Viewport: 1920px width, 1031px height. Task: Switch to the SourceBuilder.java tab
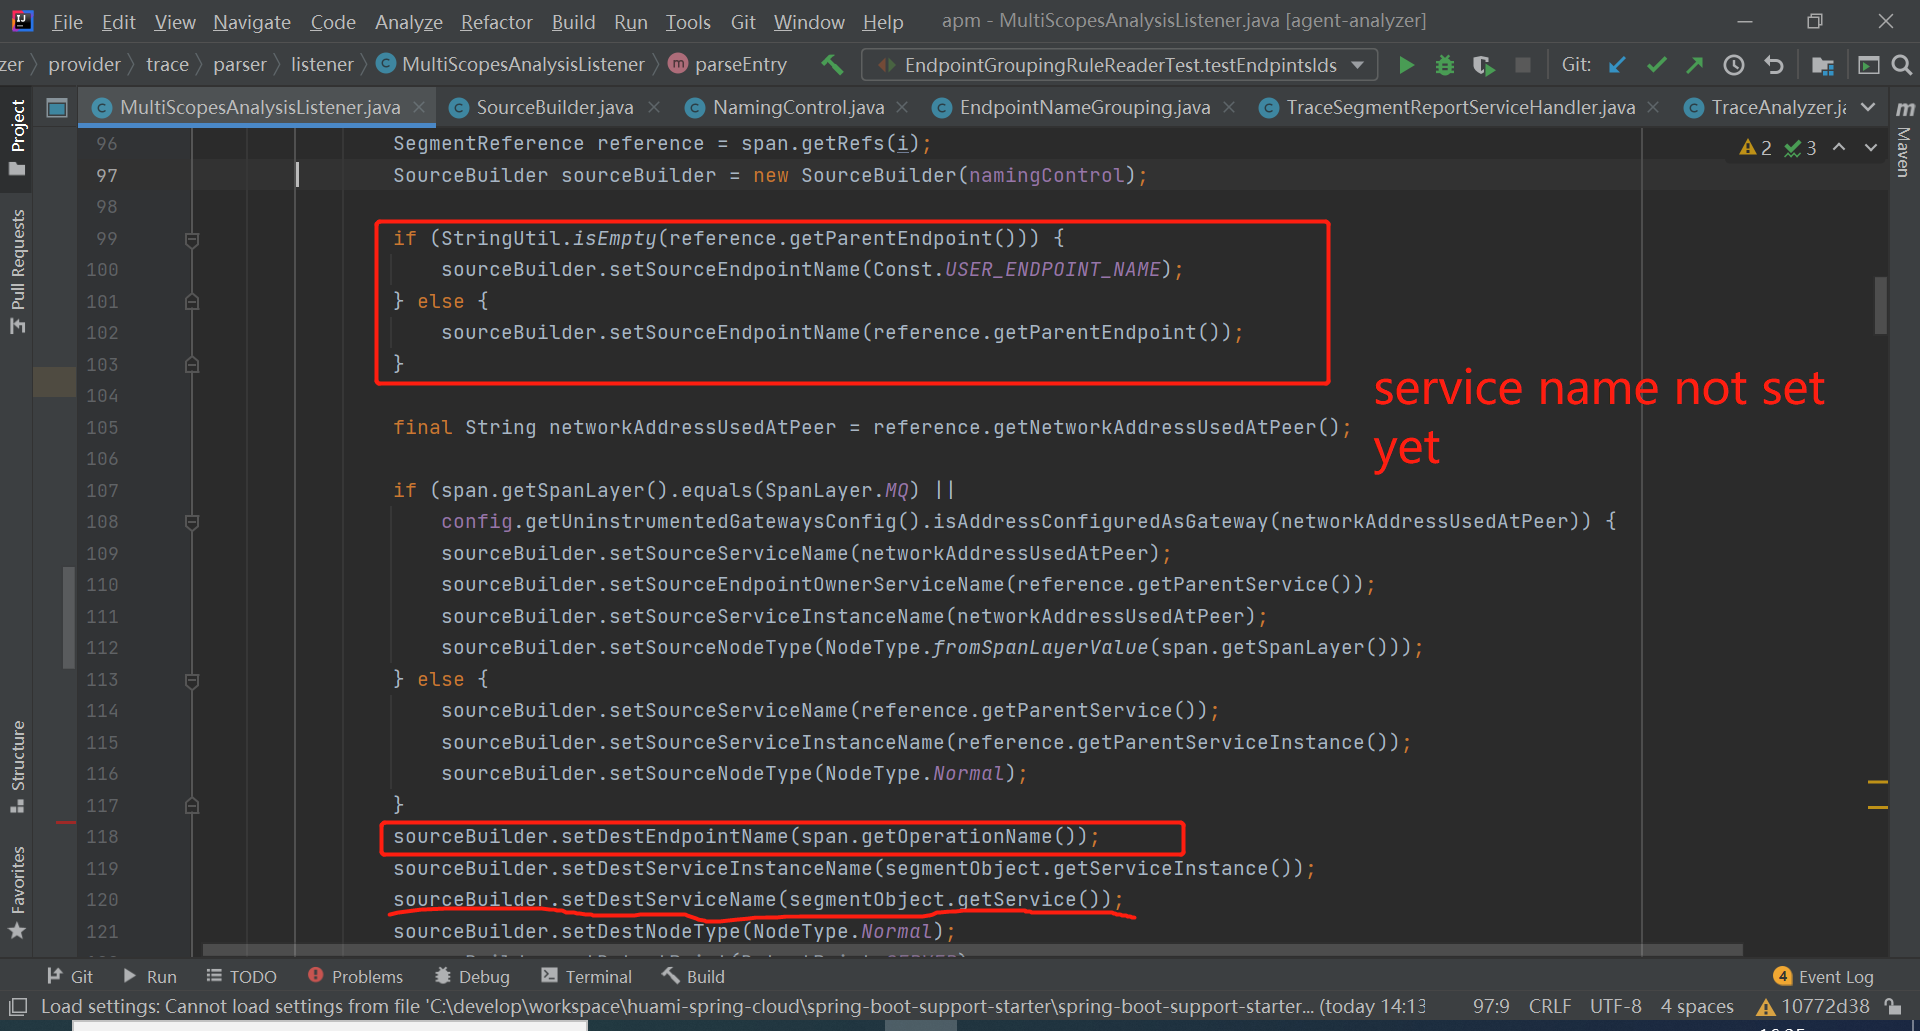[553, 107]
